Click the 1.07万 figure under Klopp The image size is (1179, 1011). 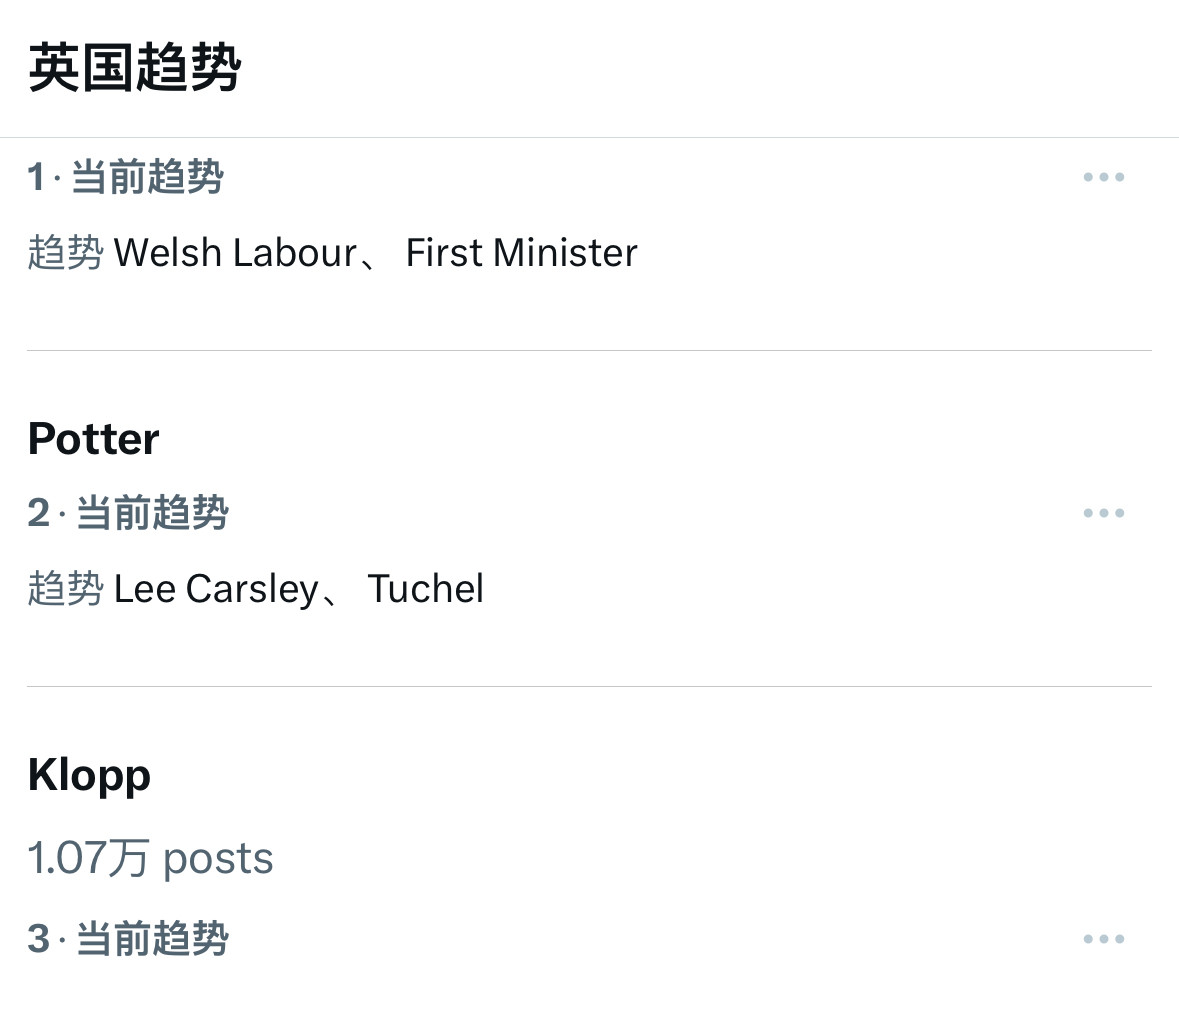88,858
